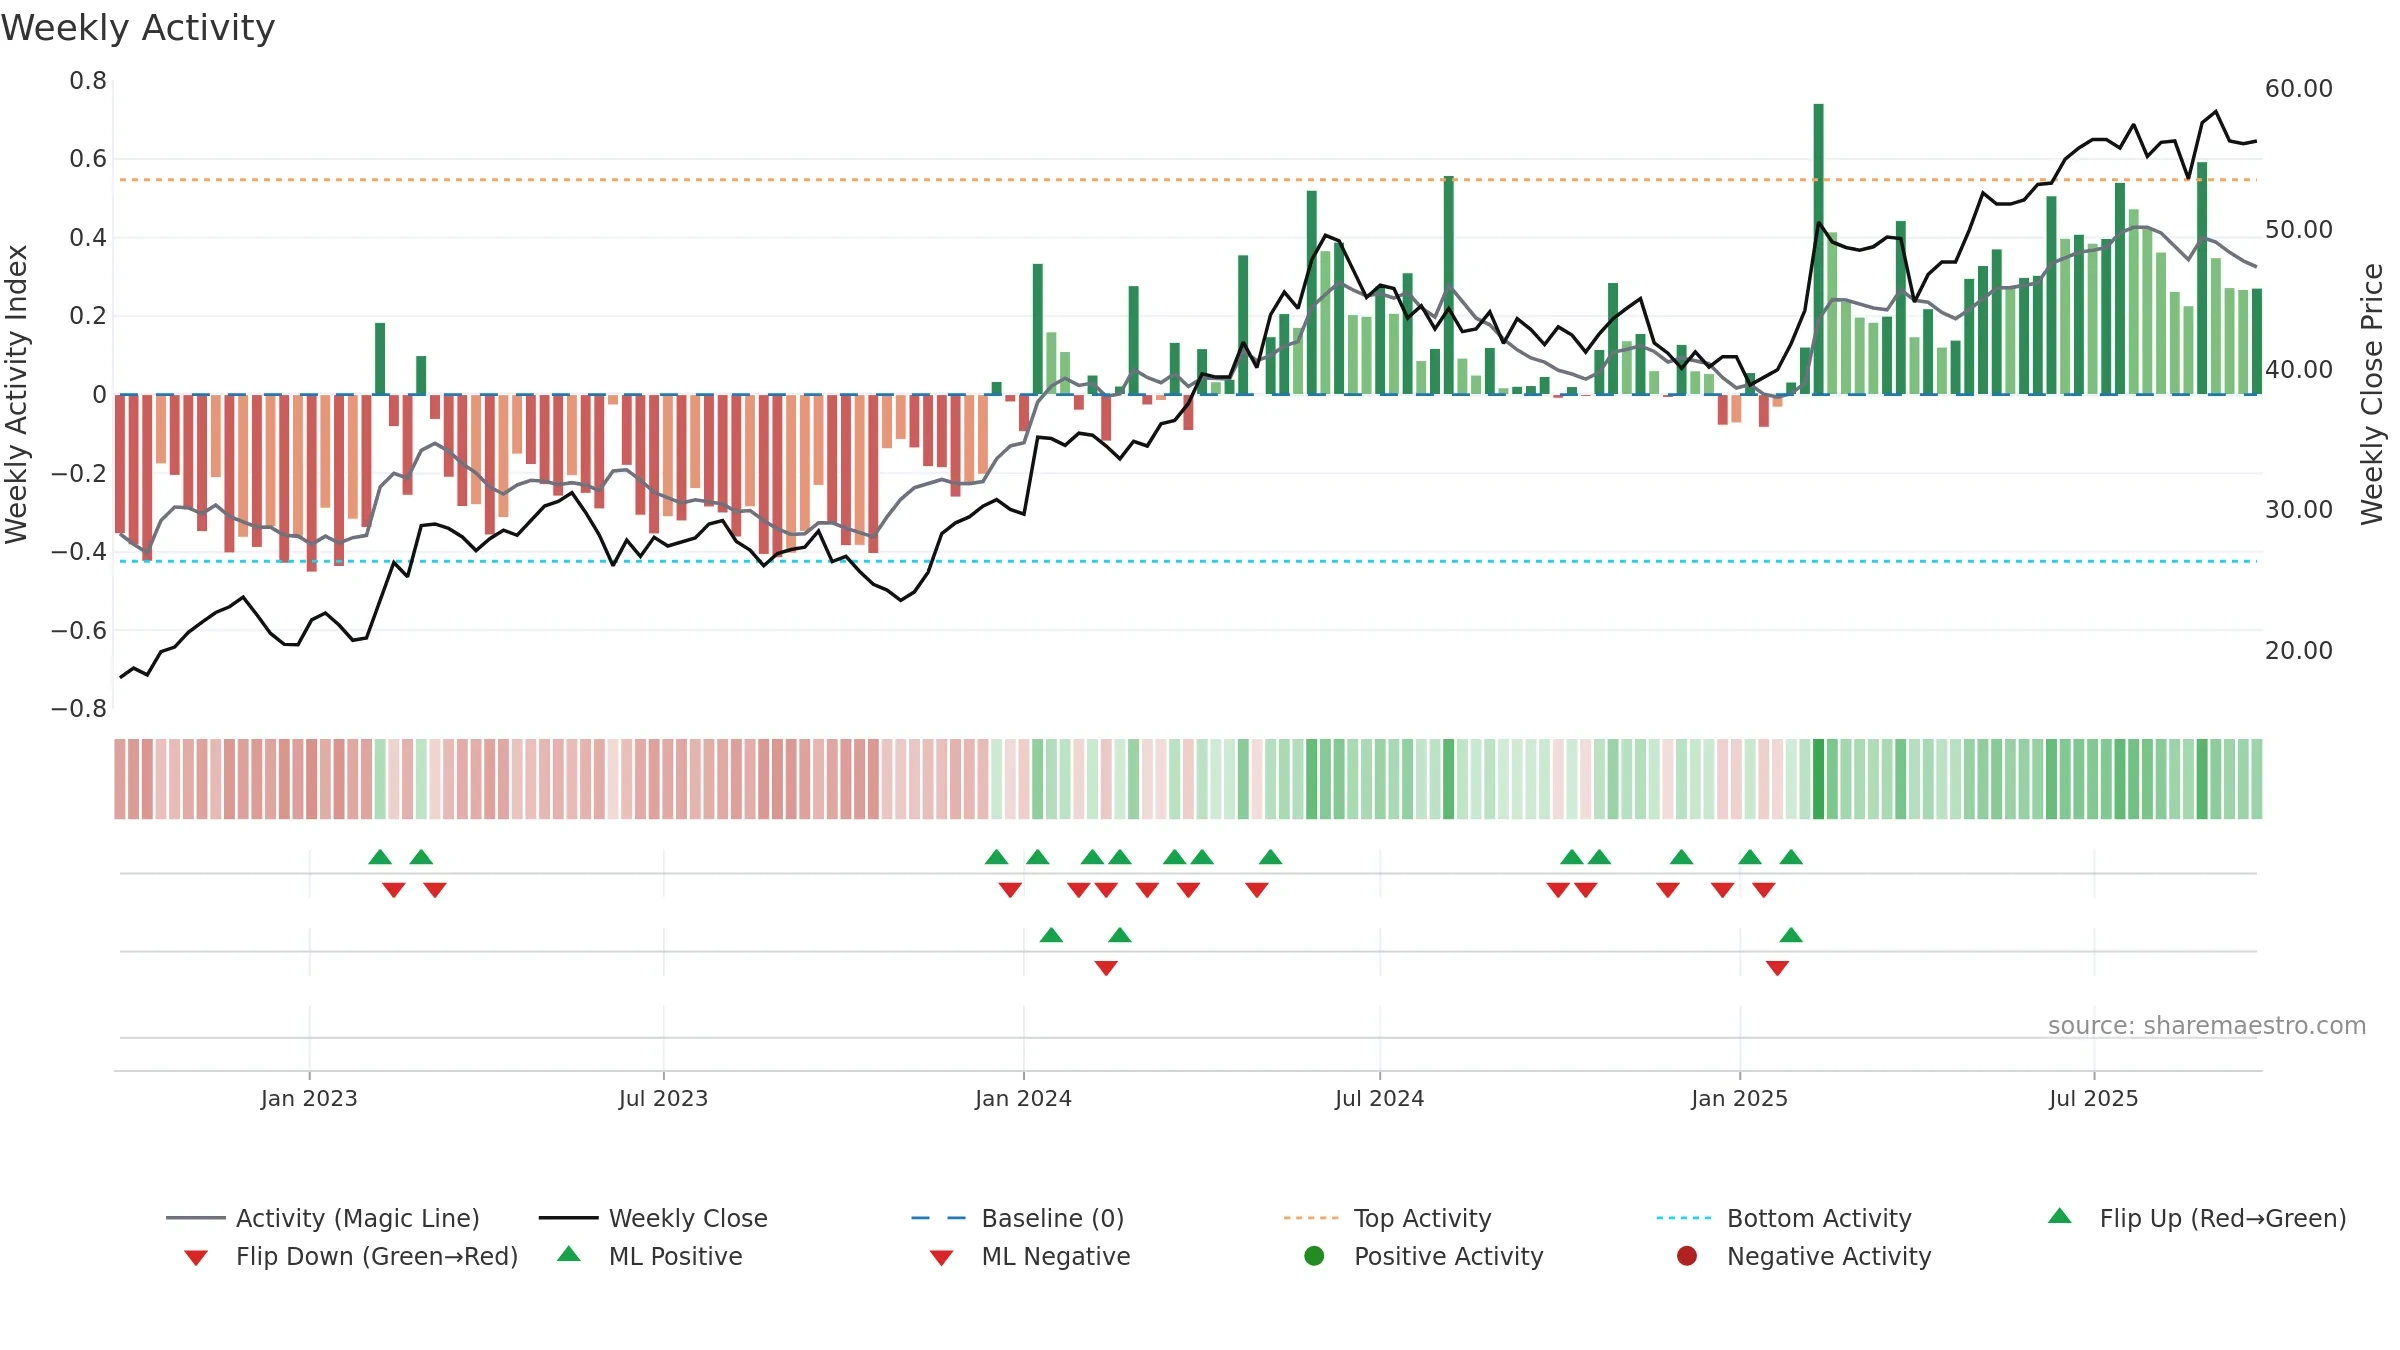Click the cyan dotted Bottom Activity line
The width and height of the screenshot is (2400, 1350).
(x=1187, y=561)
